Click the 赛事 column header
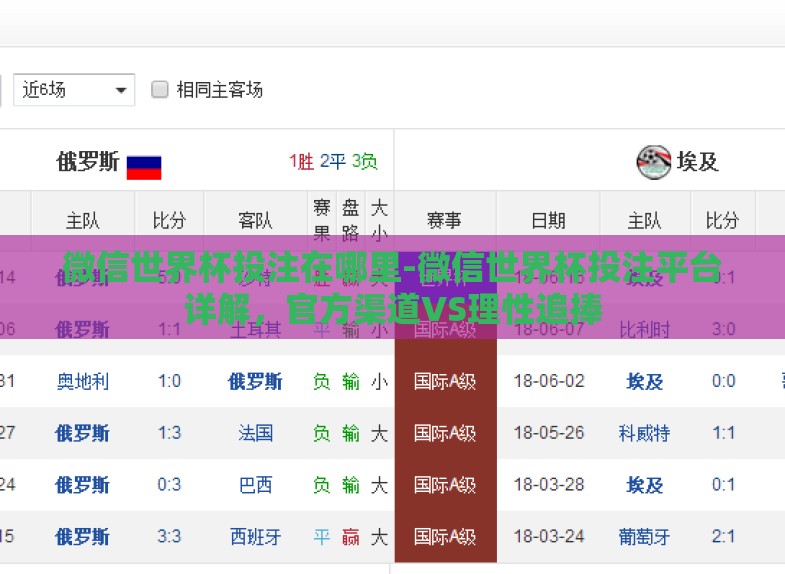This screenshot has width=785, height=574. tap(444, 220)
